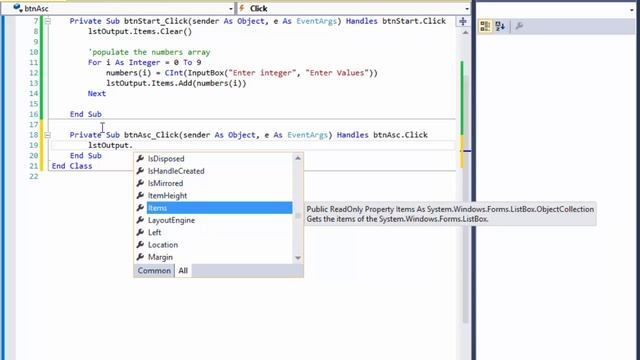Click the Categorized view icon in Properties
Viewport: 640px width, 360px height.
pyautogui.click(x=485, y=26)
